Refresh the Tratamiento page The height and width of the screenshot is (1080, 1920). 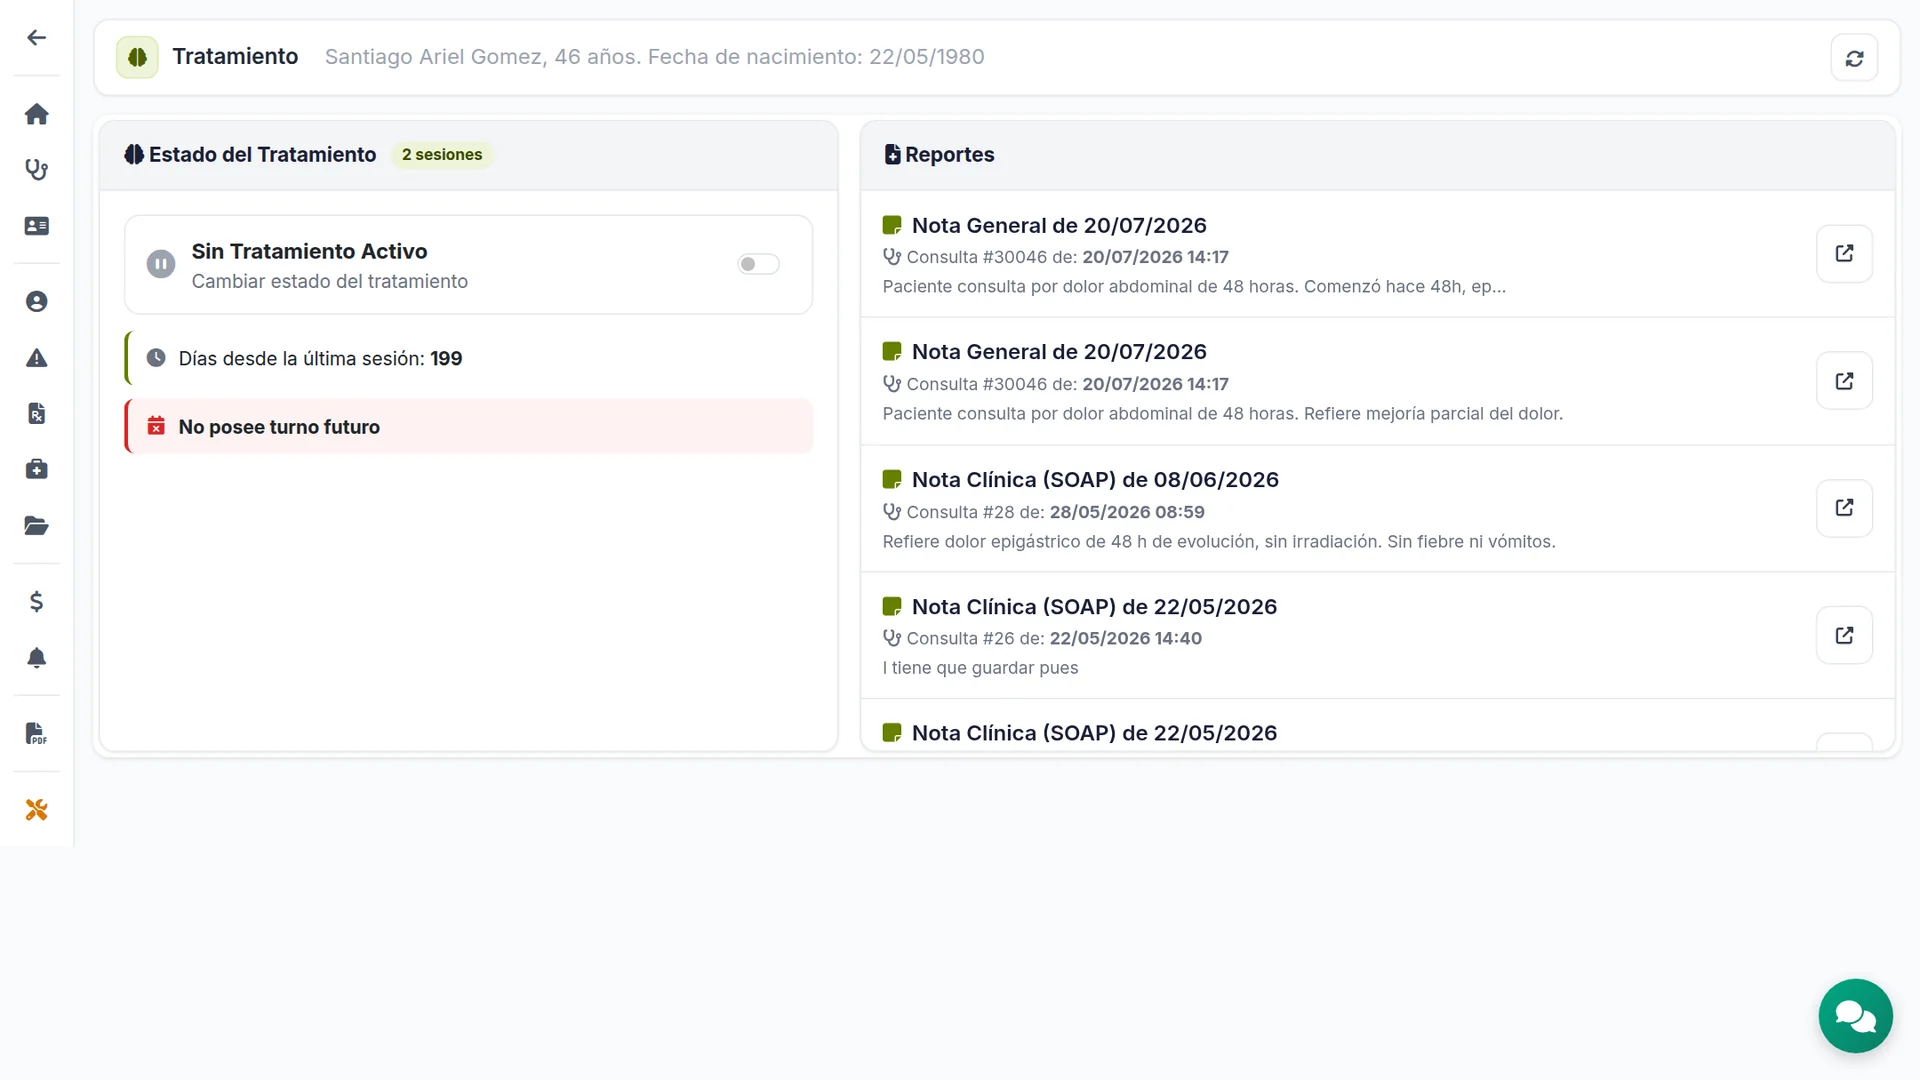pos(1854,58)
